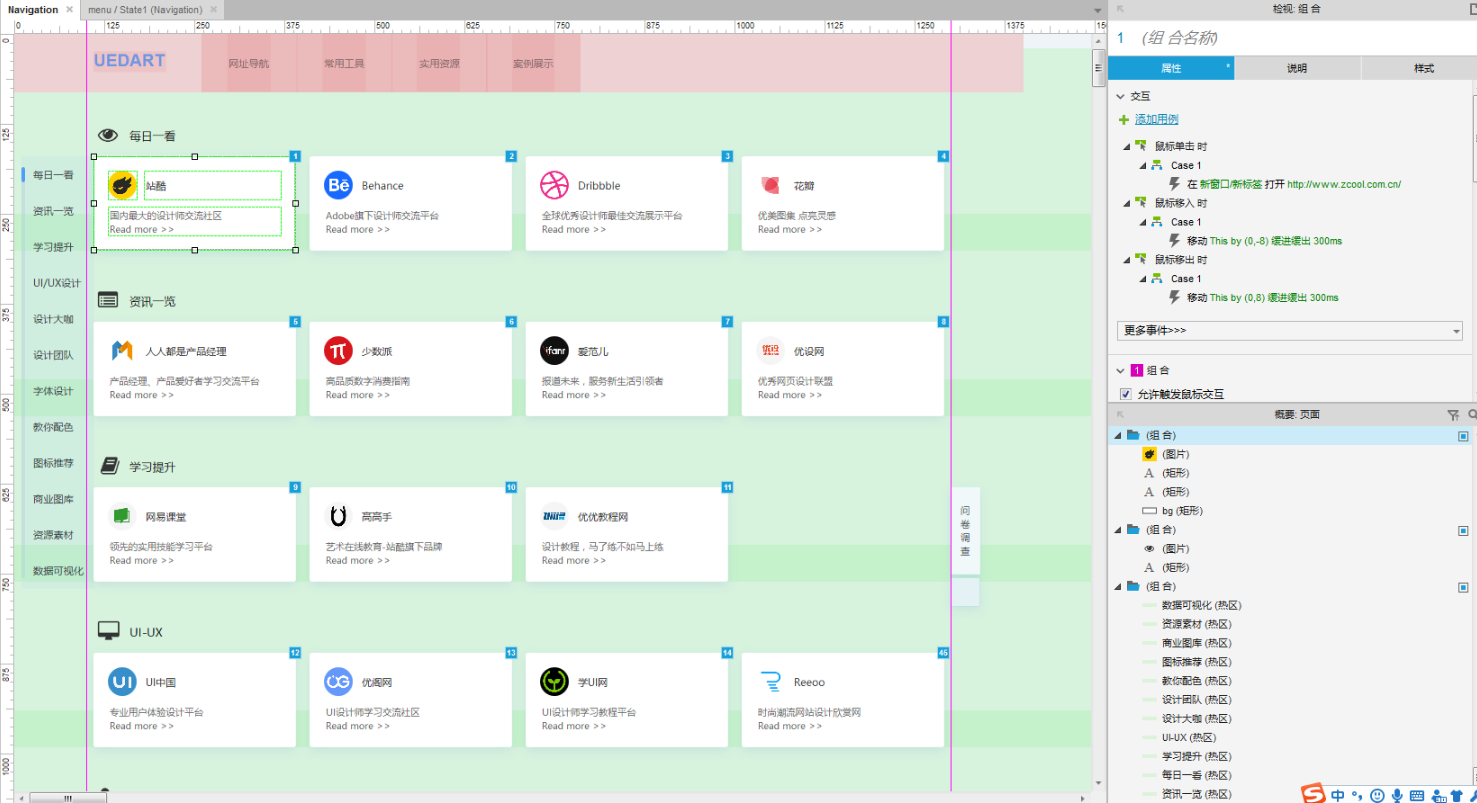Toggle the marker on the third 组合 outline row
The image size is (1477, 803).
[1463, 587]
